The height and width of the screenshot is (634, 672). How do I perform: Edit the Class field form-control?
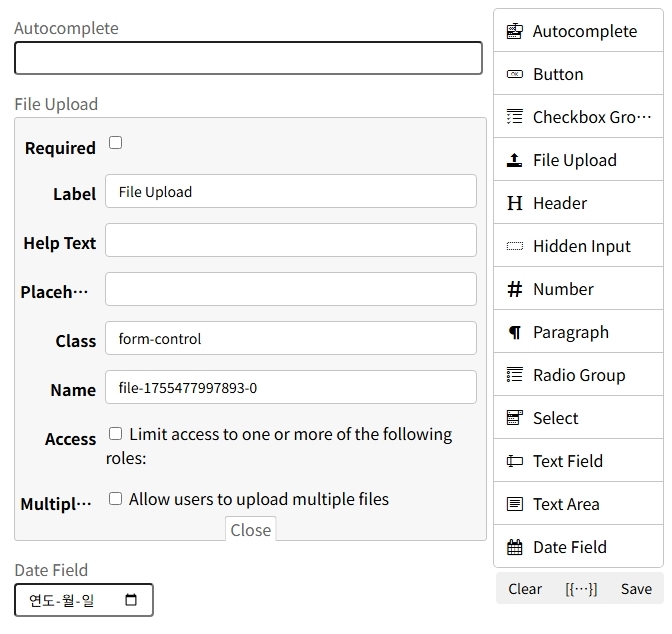coord(291,338)
